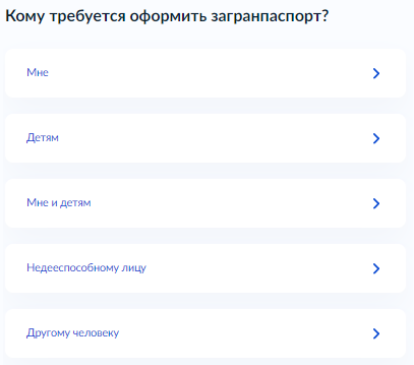Choose the 'Другому человеку' text
Screen dimensions: 414x365
click(x=73, y=333)
